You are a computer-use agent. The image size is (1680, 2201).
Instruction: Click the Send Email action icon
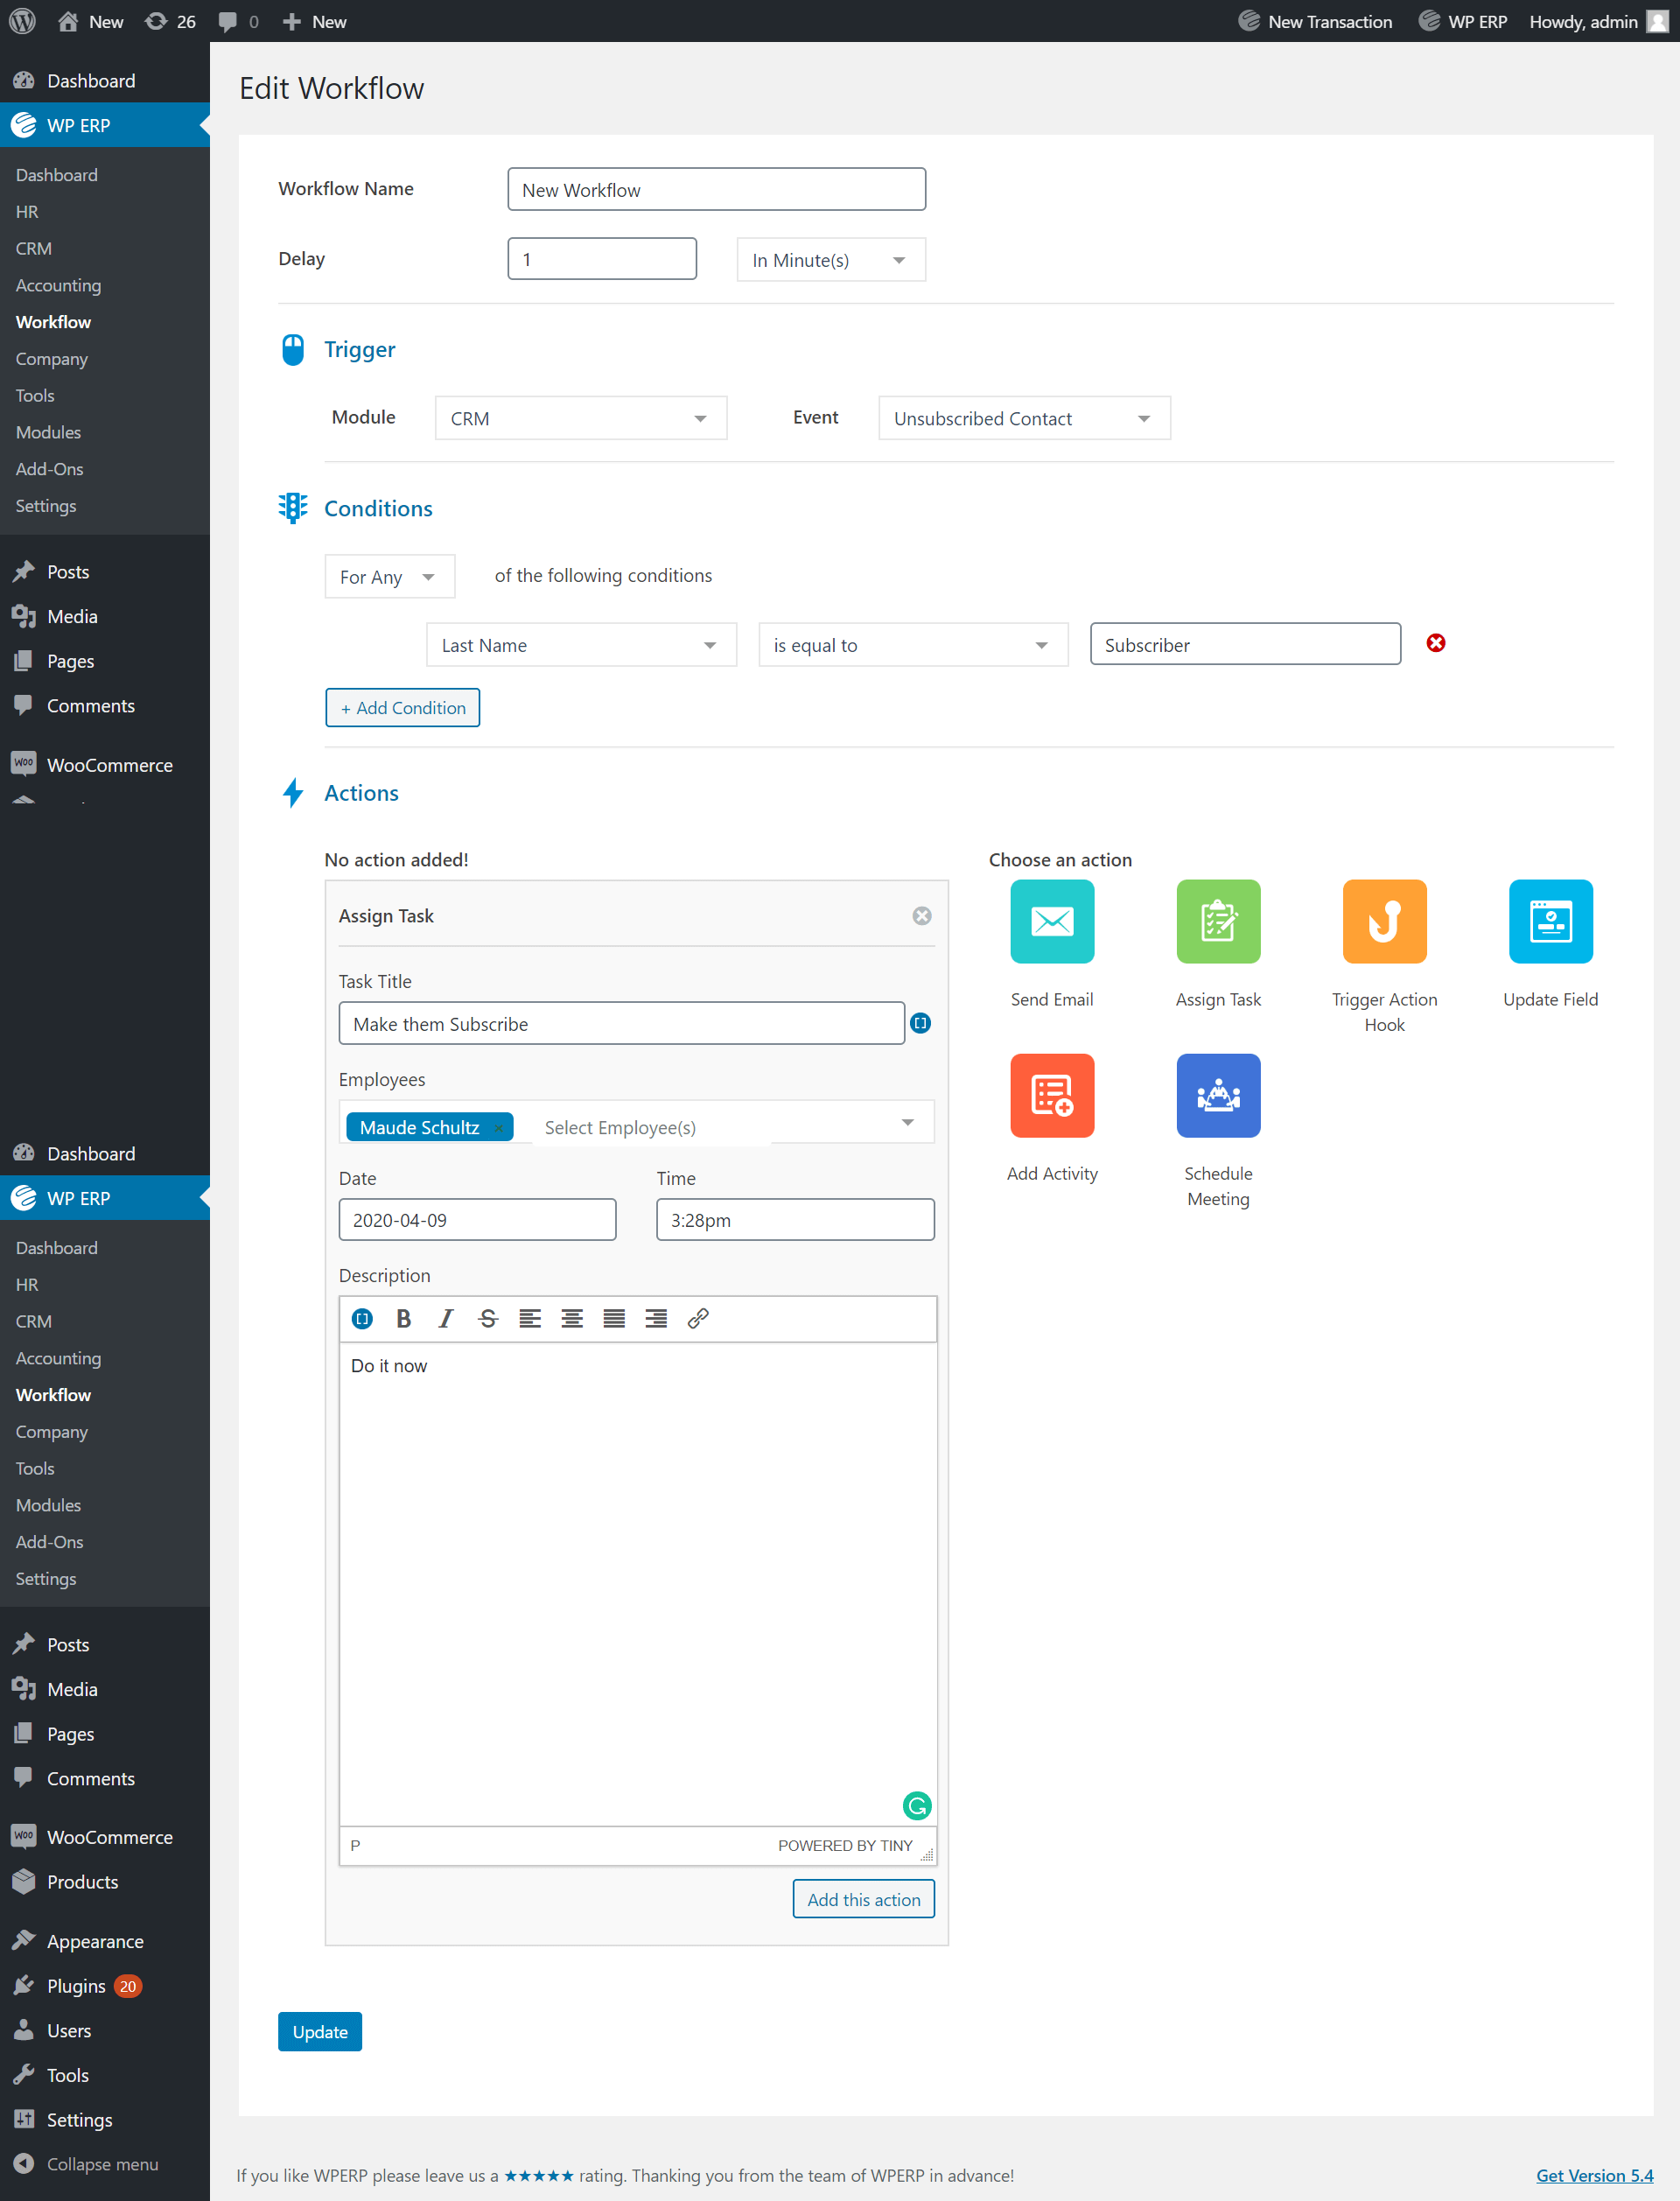(x=1051, y=921)
